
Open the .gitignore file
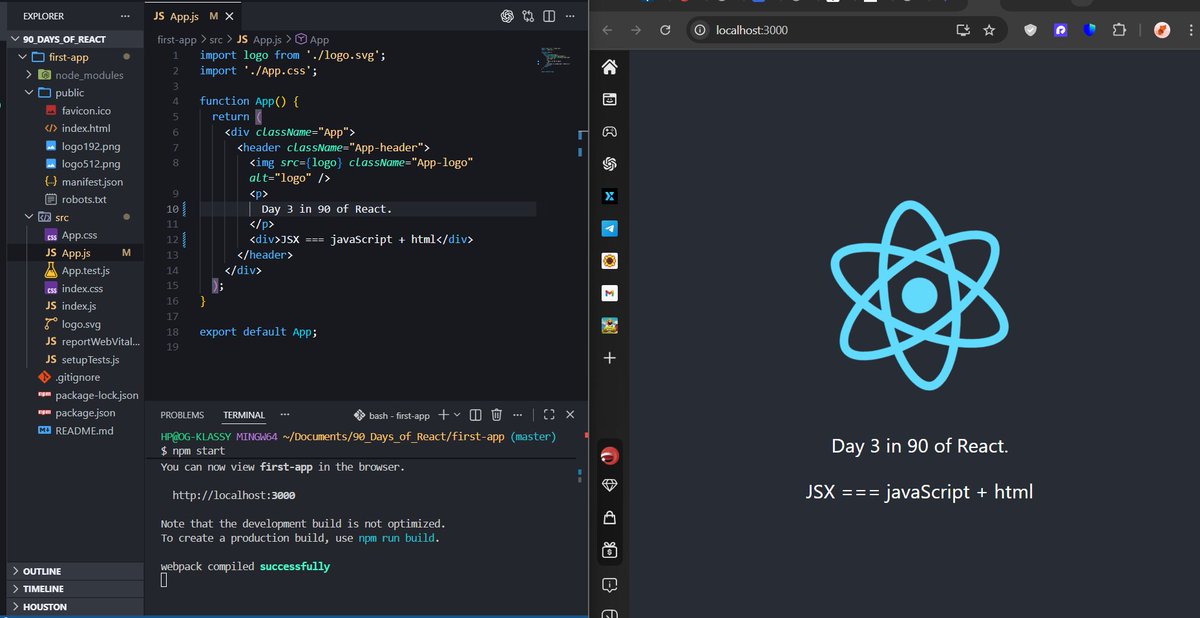click(78, 378)
